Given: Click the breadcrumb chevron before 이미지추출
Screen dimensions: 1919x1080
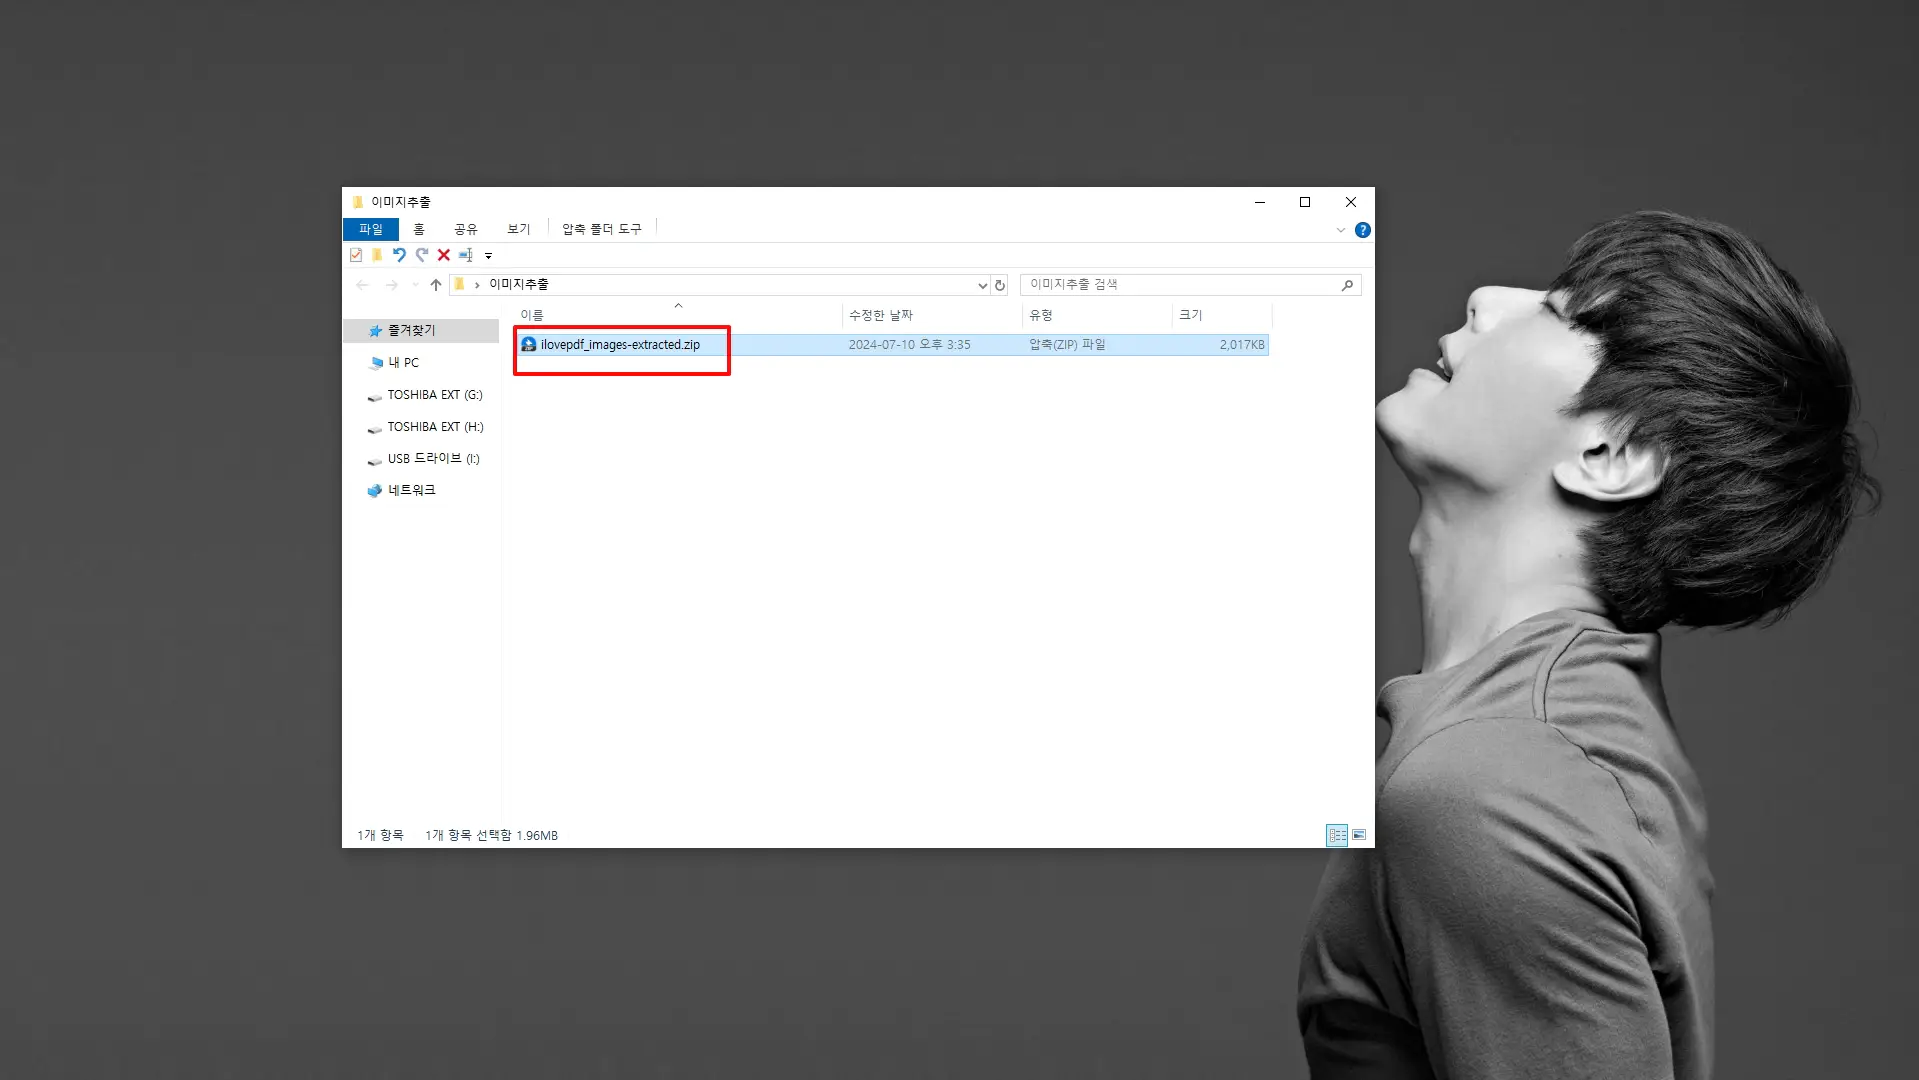Looking at the screenshot, I should pyautogui.click(x=477, y=285).
